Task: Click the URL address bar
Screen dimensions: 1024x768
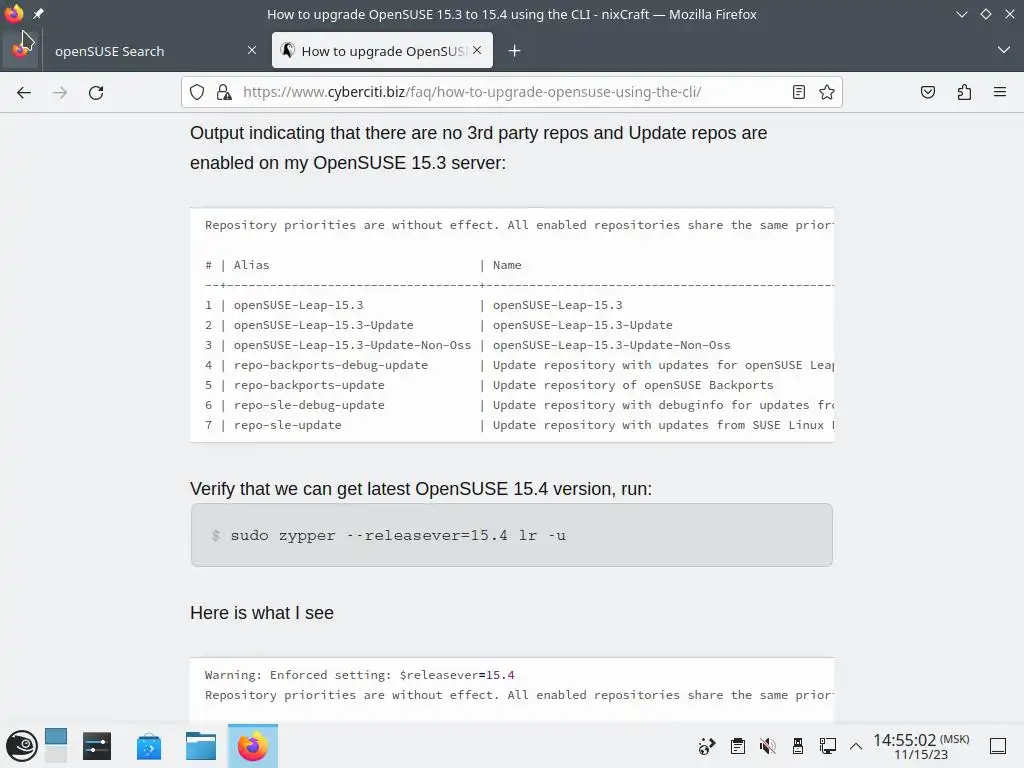Action: [x=512, y=92]
